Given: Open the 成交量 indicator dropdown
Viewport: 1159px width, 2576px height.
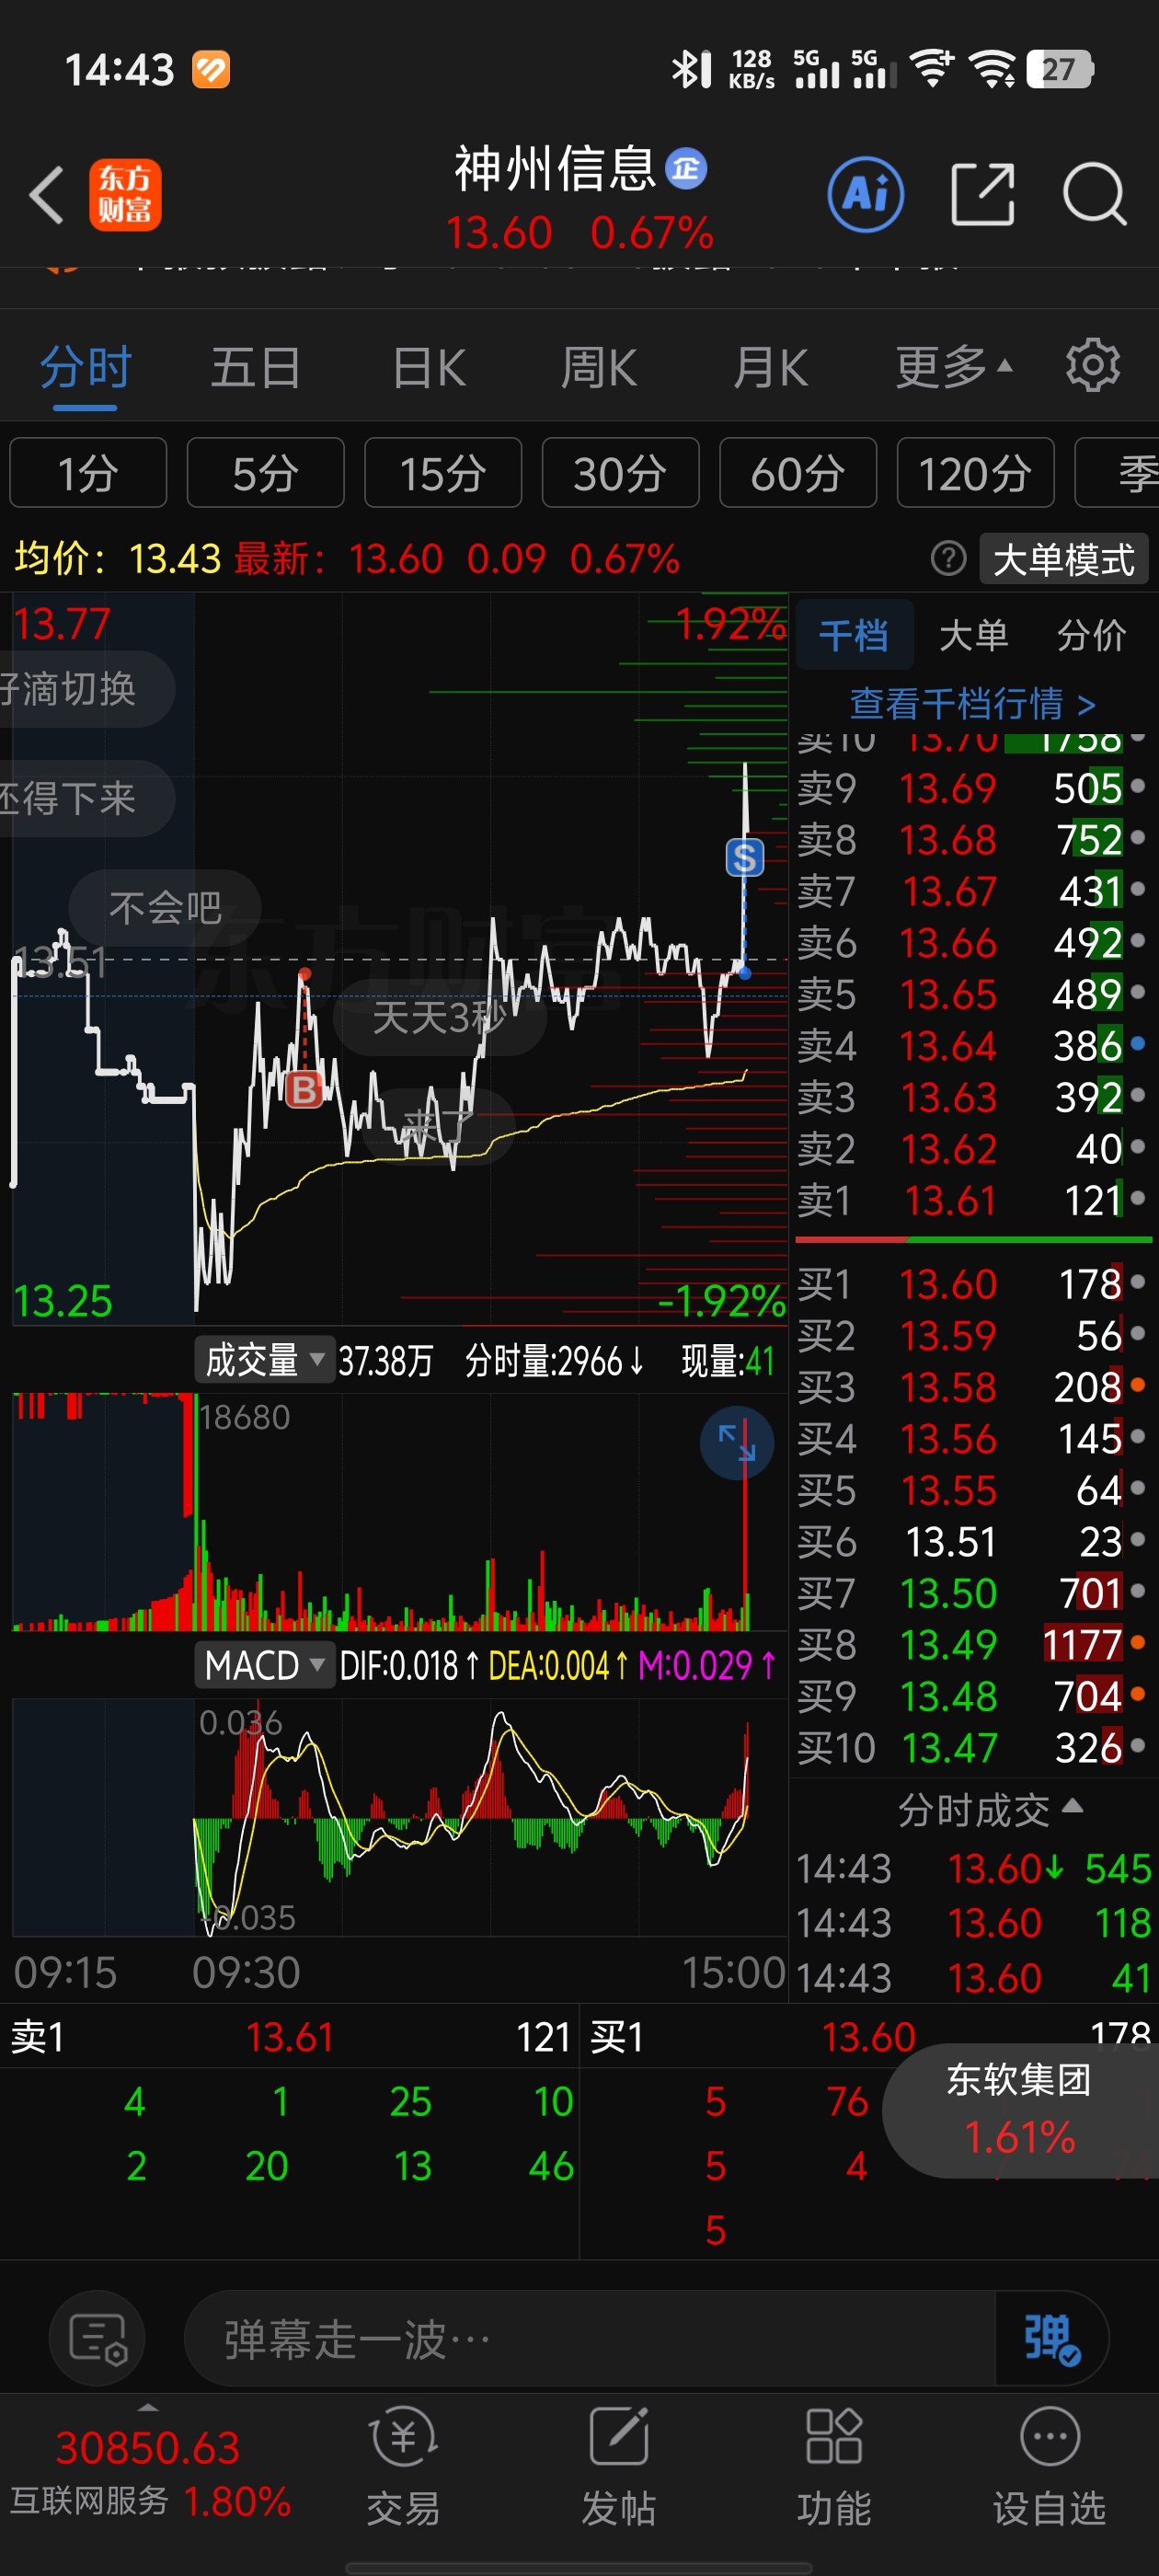Looking at the screenshot, I should click(265, 1360).
